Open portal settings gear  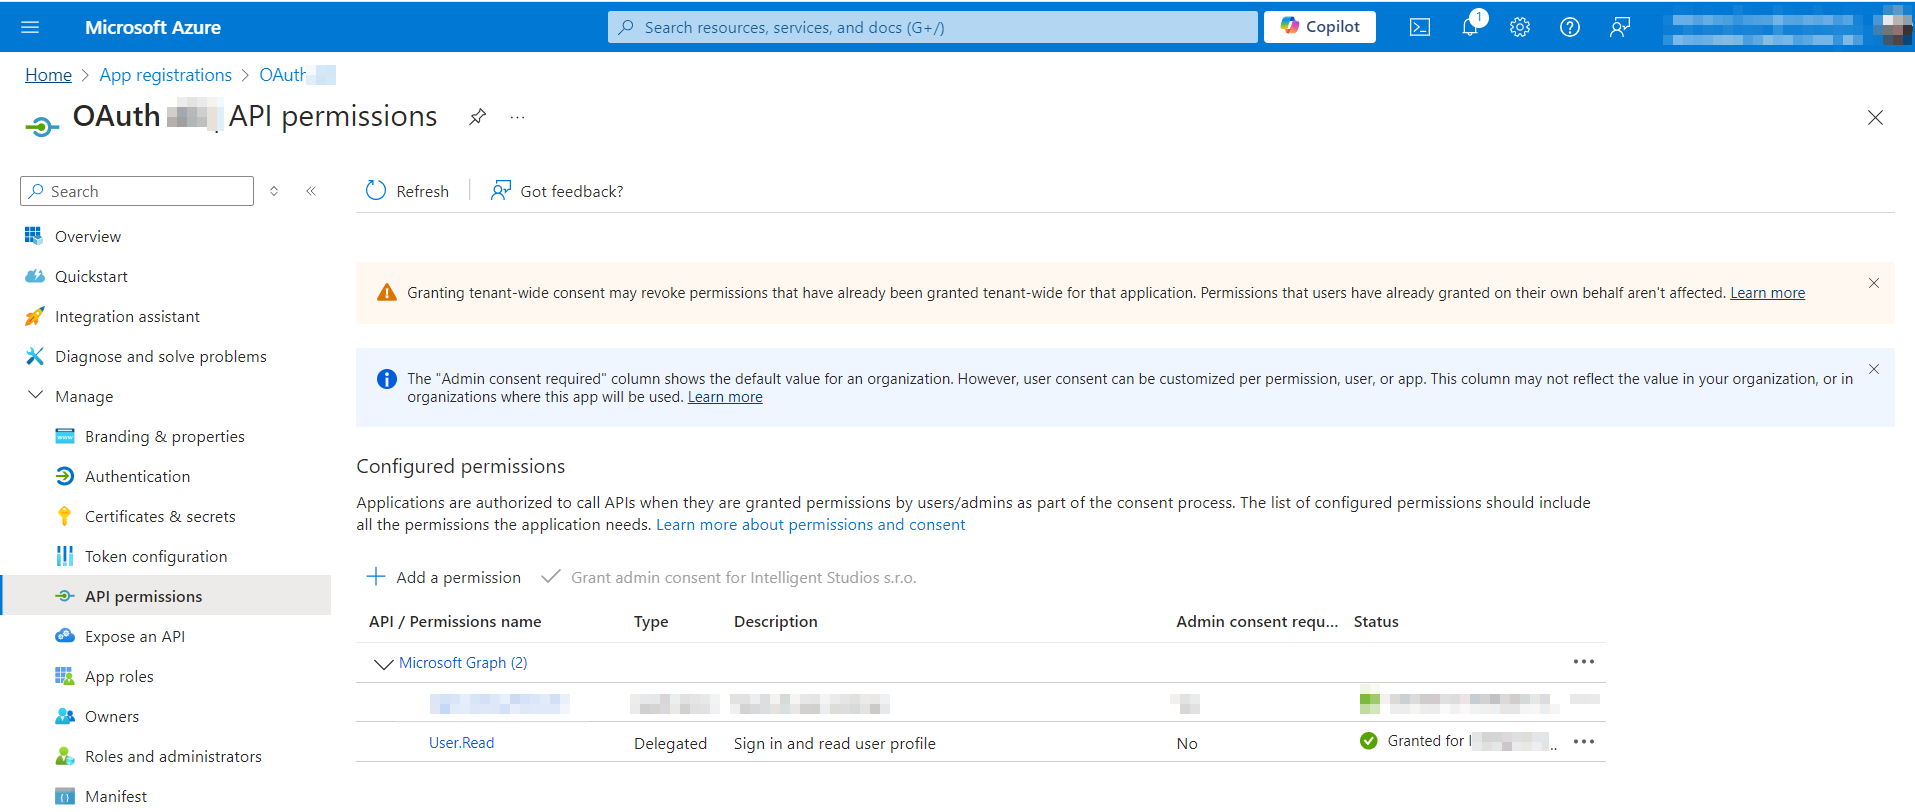click(x=1519, y=27)
